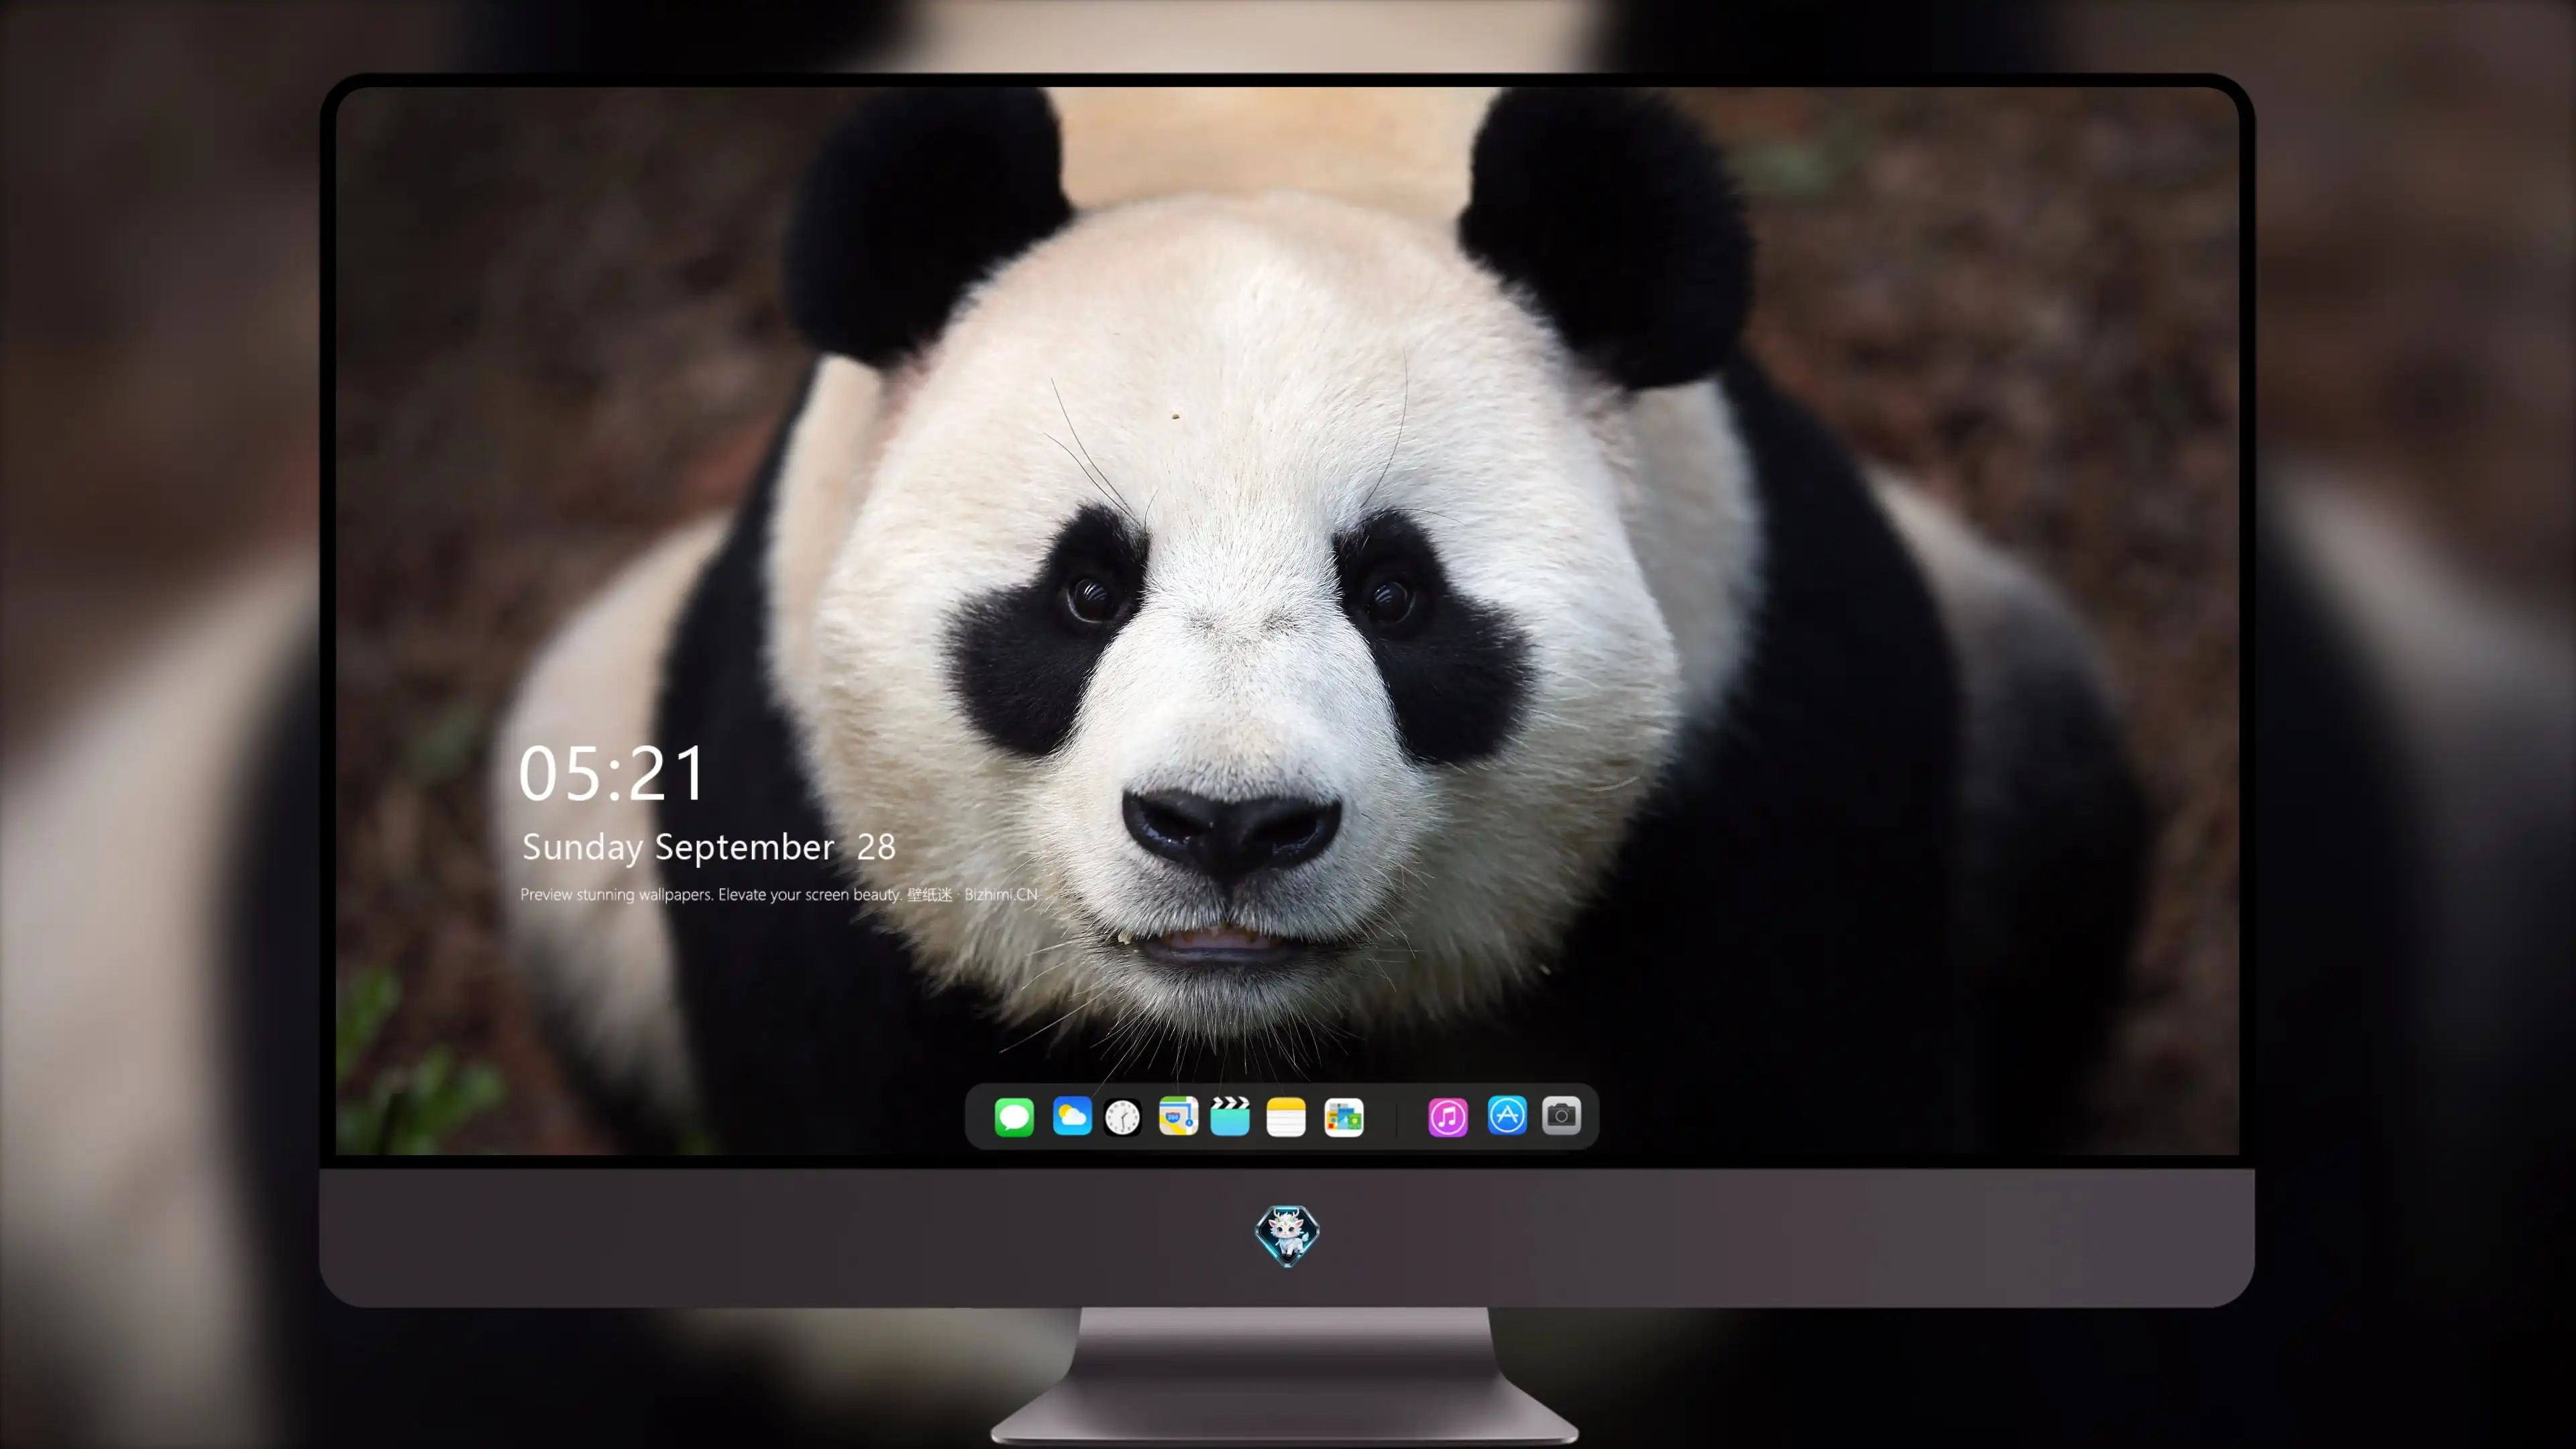Screen dimensions: 2576x1449
Task: Click the dragon mascot logo on the monitor chin
Action: (x=1287, y=1236)
